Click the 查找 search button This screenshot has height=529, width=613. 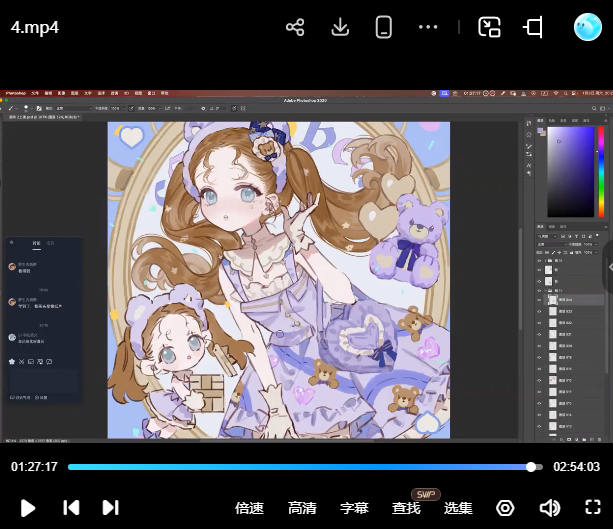406,508
